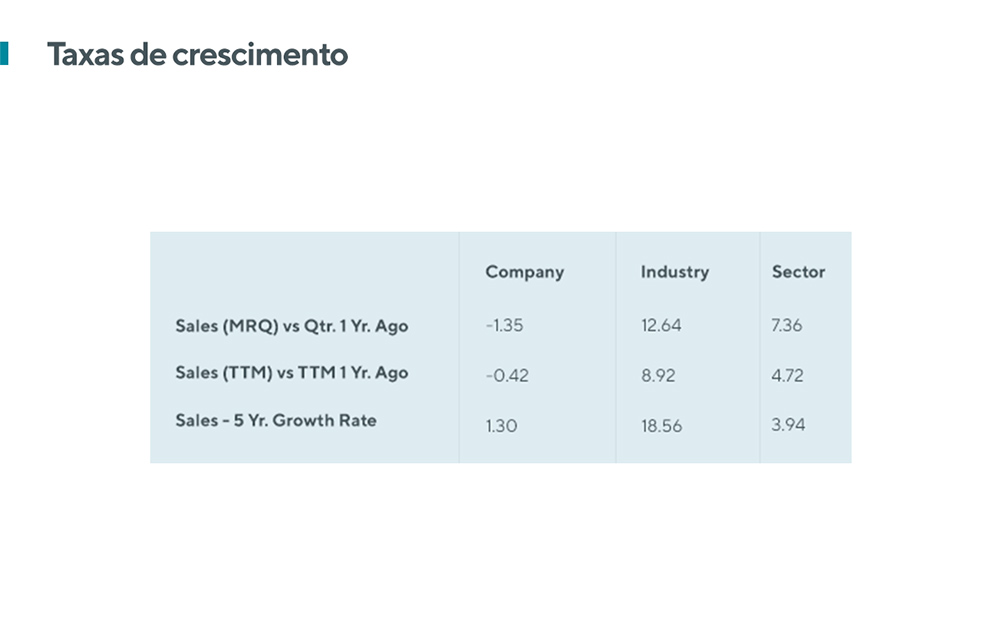The width and height of the screenshot is (1001, 635).
Task: Click the divider between Company and Industry columns
Action: click(616, 348)
